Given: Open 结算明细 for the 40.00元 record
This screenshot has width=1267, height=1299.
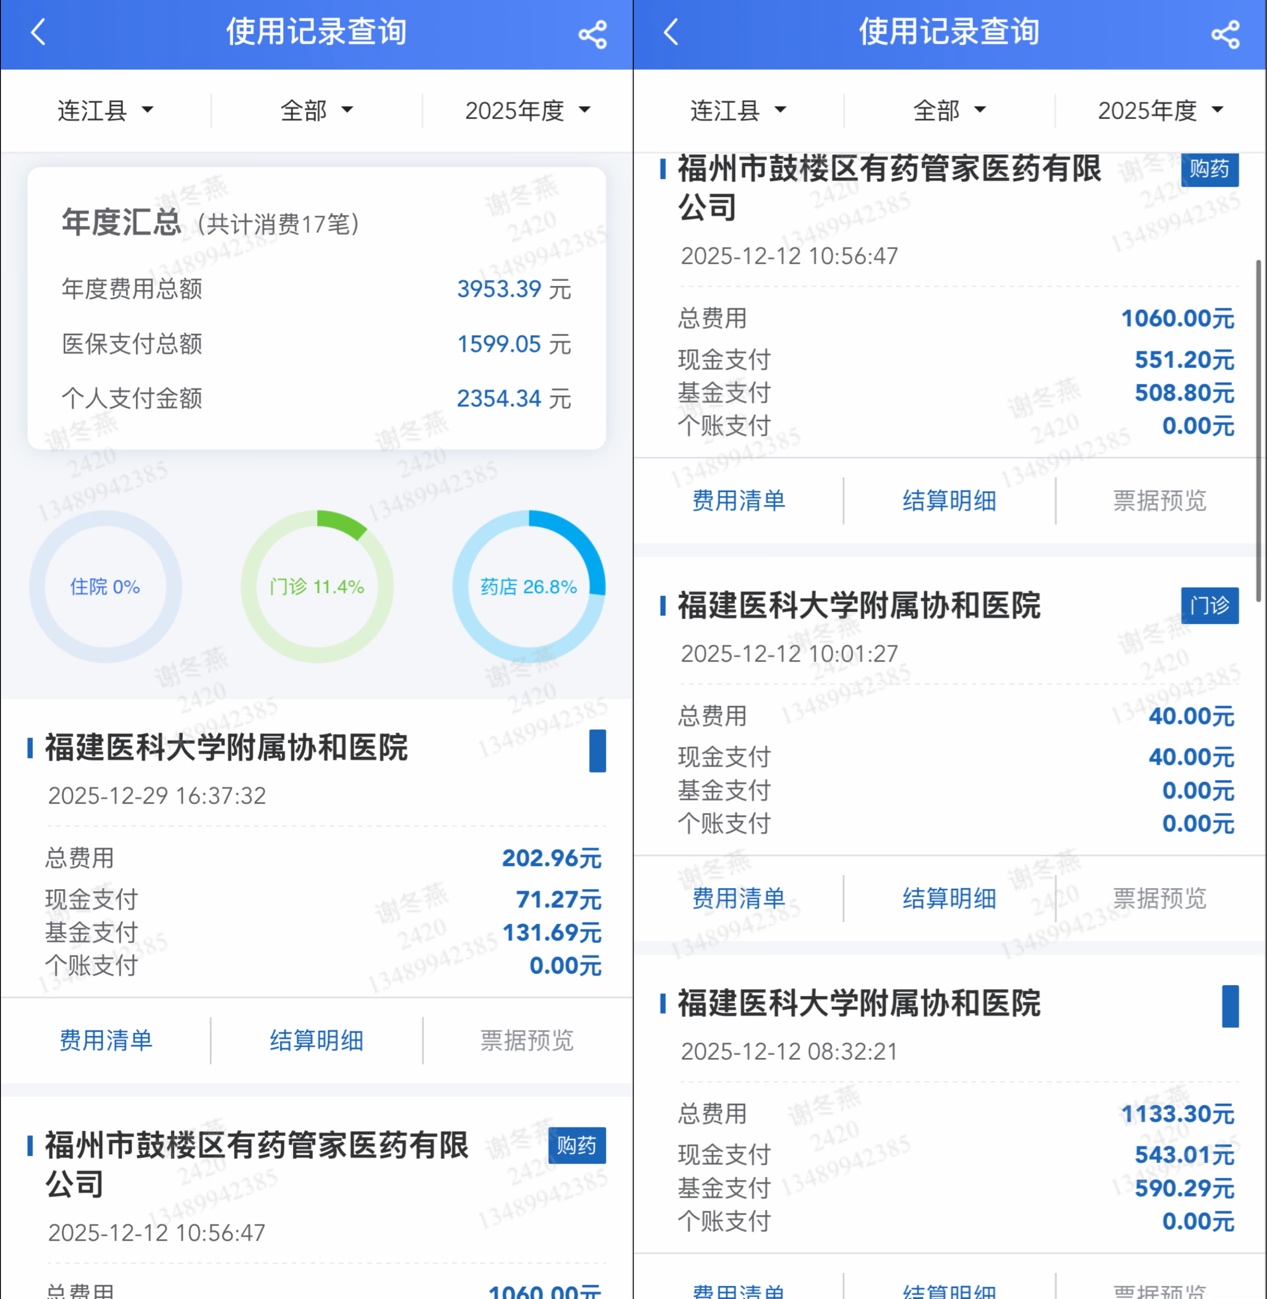Looking at the screenshot, I should coord(949,899).
